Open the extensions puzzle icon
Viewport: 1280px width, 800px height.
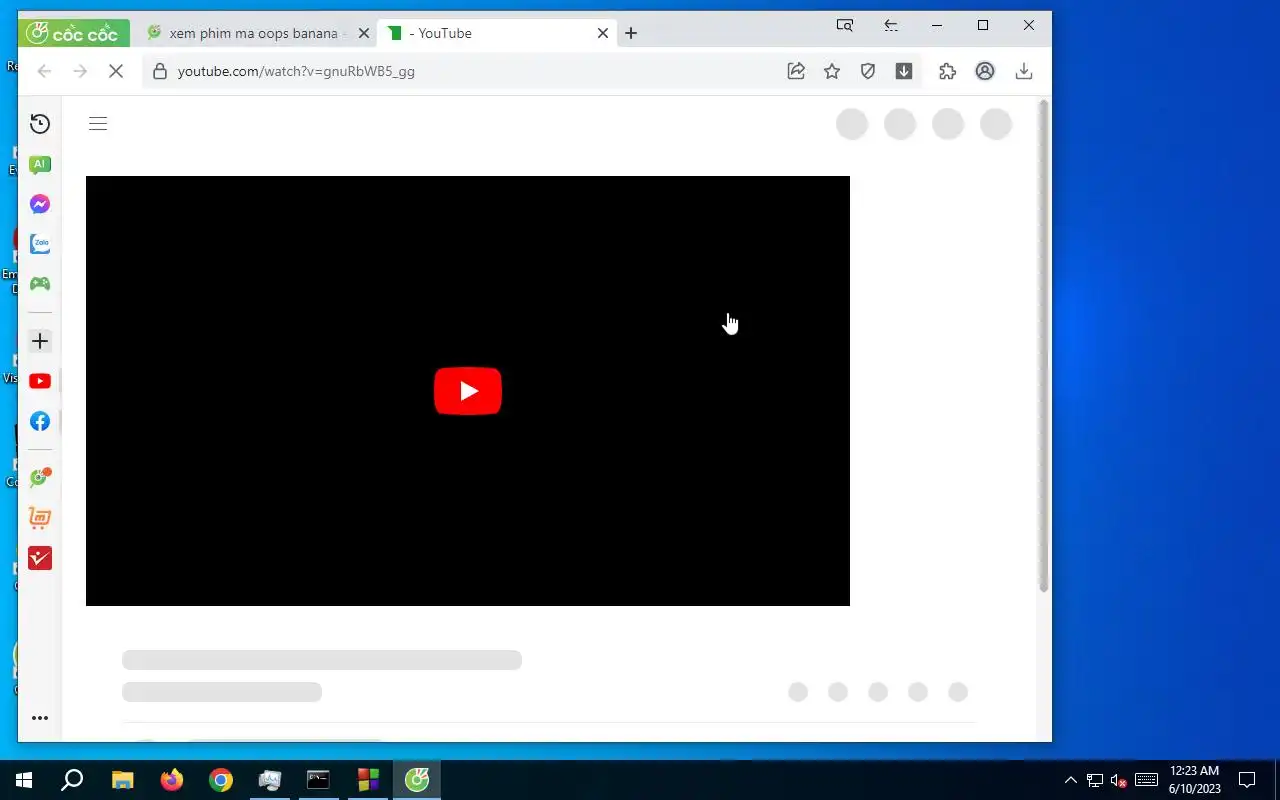click(947, 71)
